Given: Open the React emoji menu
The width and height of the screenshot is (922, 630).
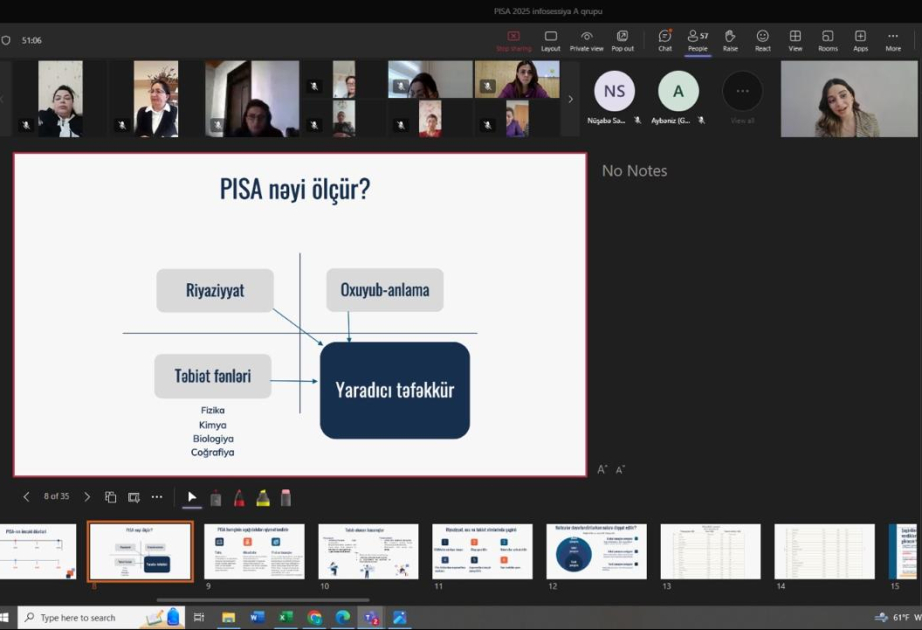Looking at the screenshot, I should [x=763, y=41].
